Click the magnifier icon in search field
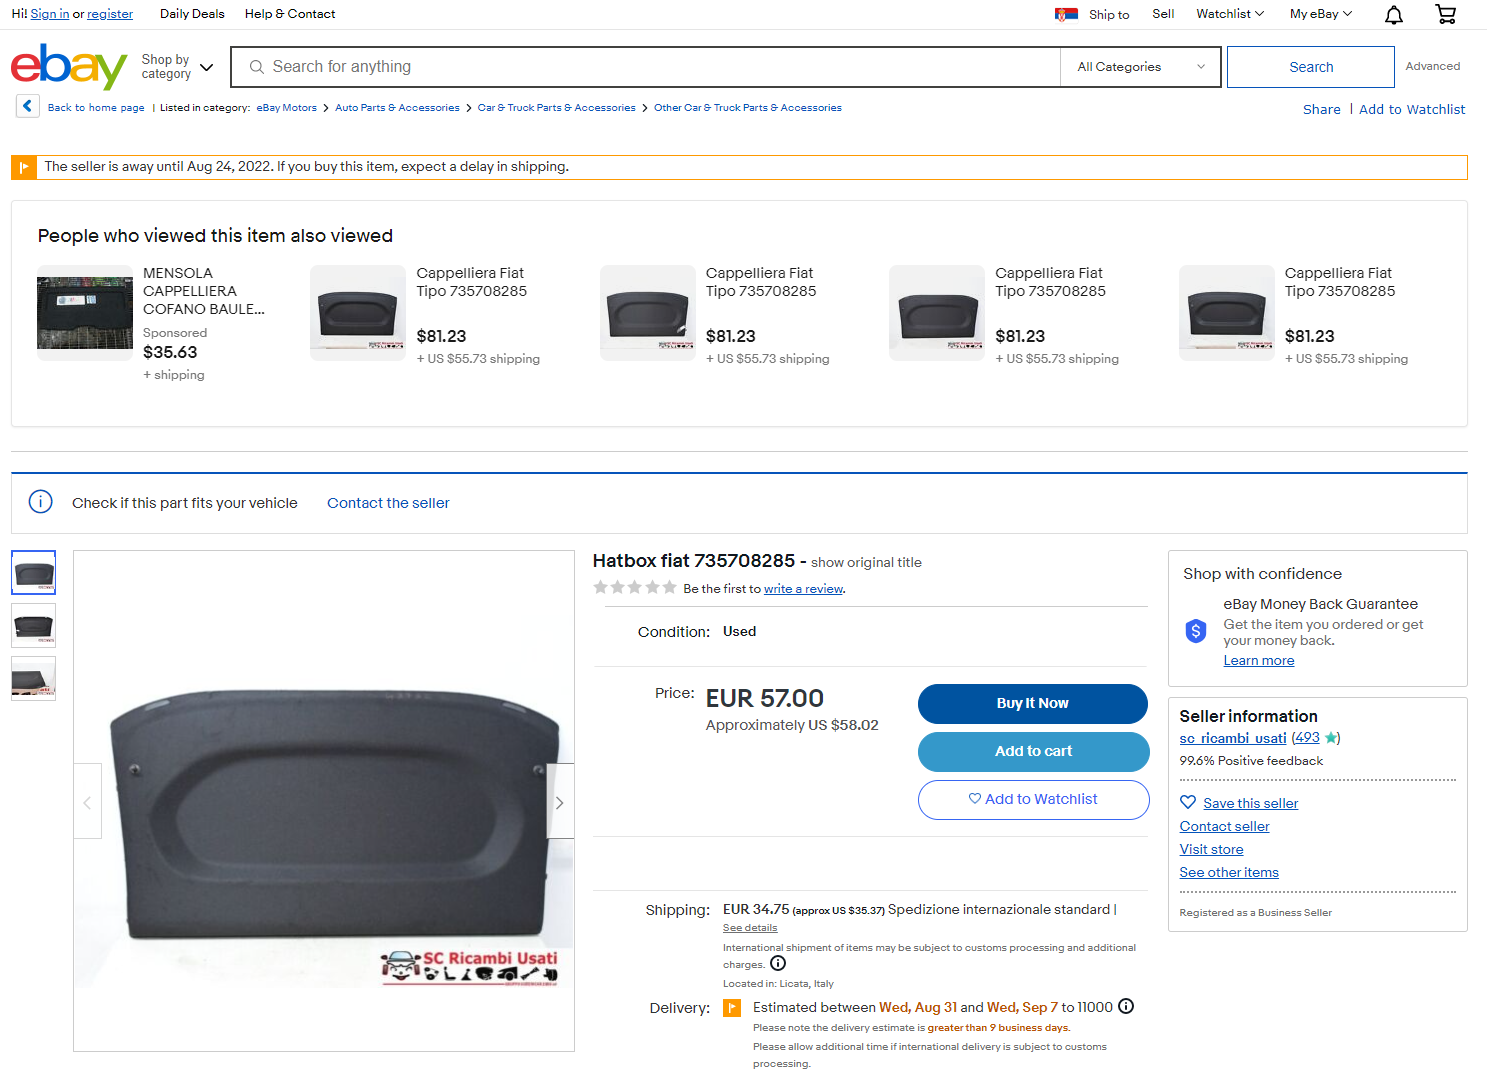This screenshot has width=1487, height=1079. click(x=257, y=67)
